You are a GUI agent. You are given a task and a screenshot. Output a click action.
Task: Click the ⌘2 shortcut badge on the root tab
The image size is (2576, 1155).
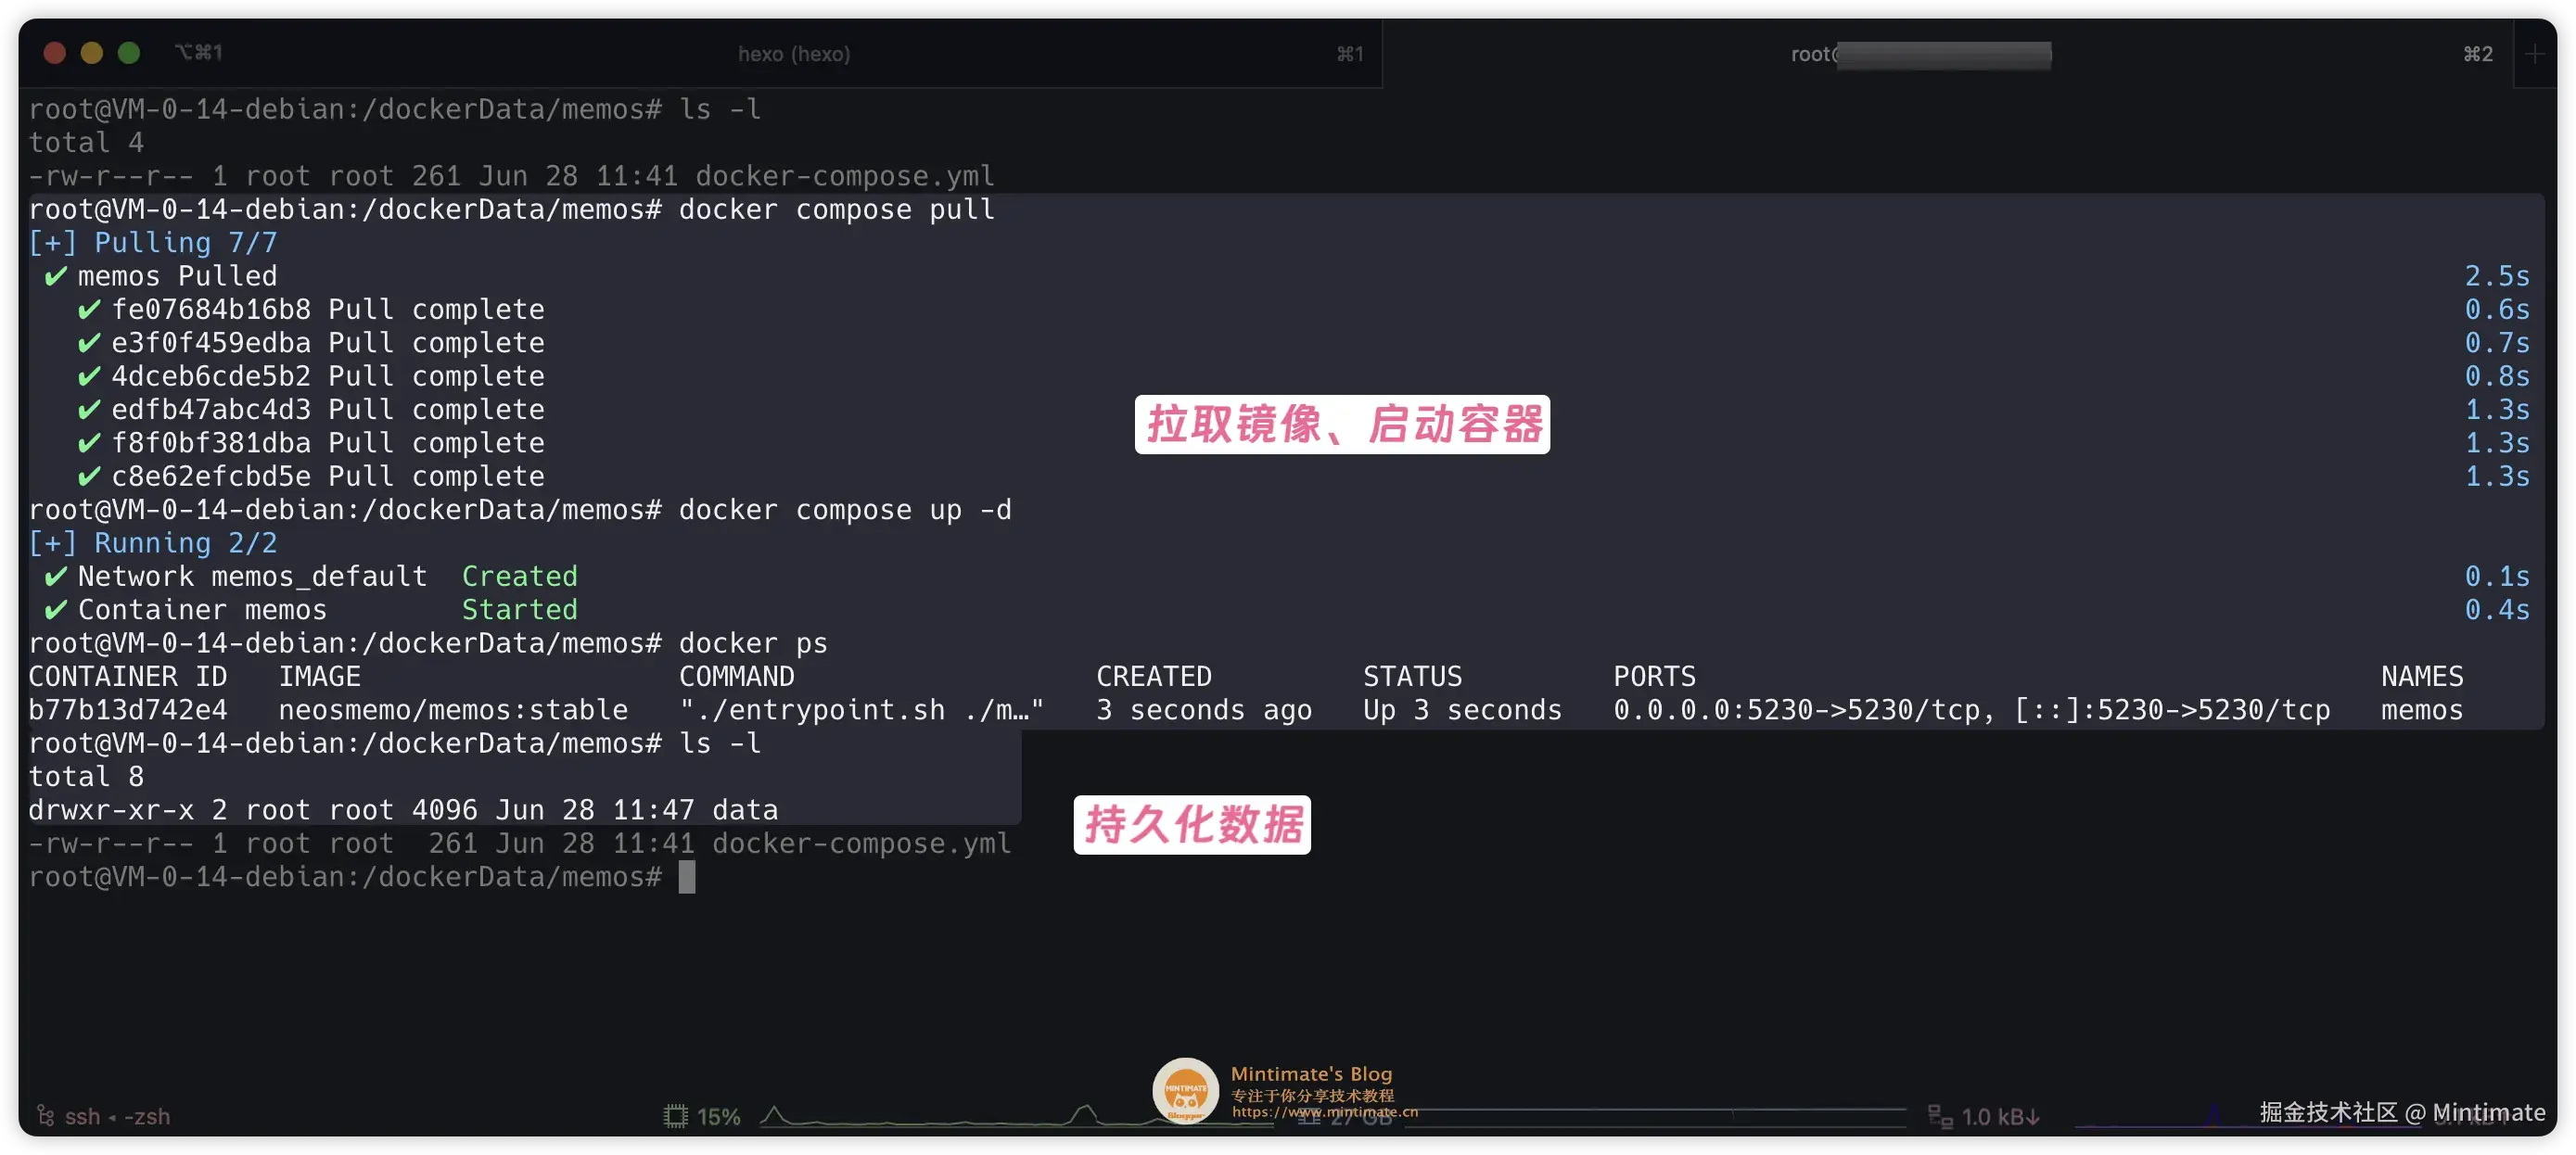(x=2477, y=55)
